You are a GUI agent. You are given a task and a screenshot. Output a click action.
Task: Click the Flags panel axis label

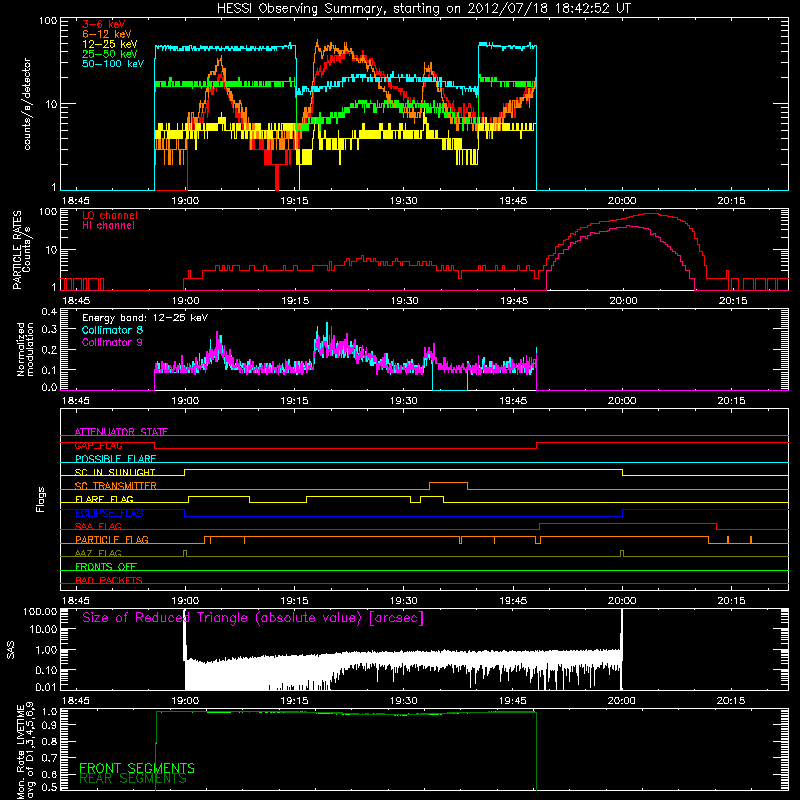point(41,499)
